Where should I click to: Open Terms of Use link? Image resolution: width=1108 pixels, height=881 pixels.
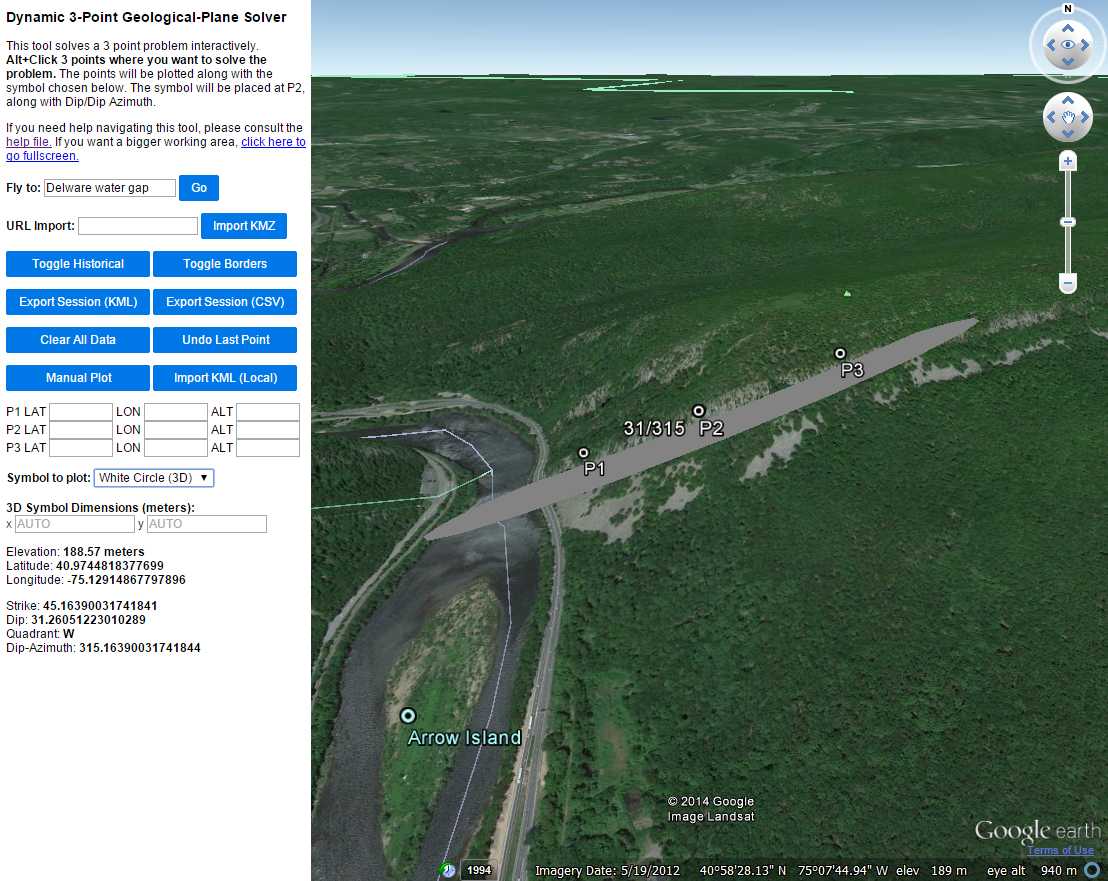[1060, 850]
